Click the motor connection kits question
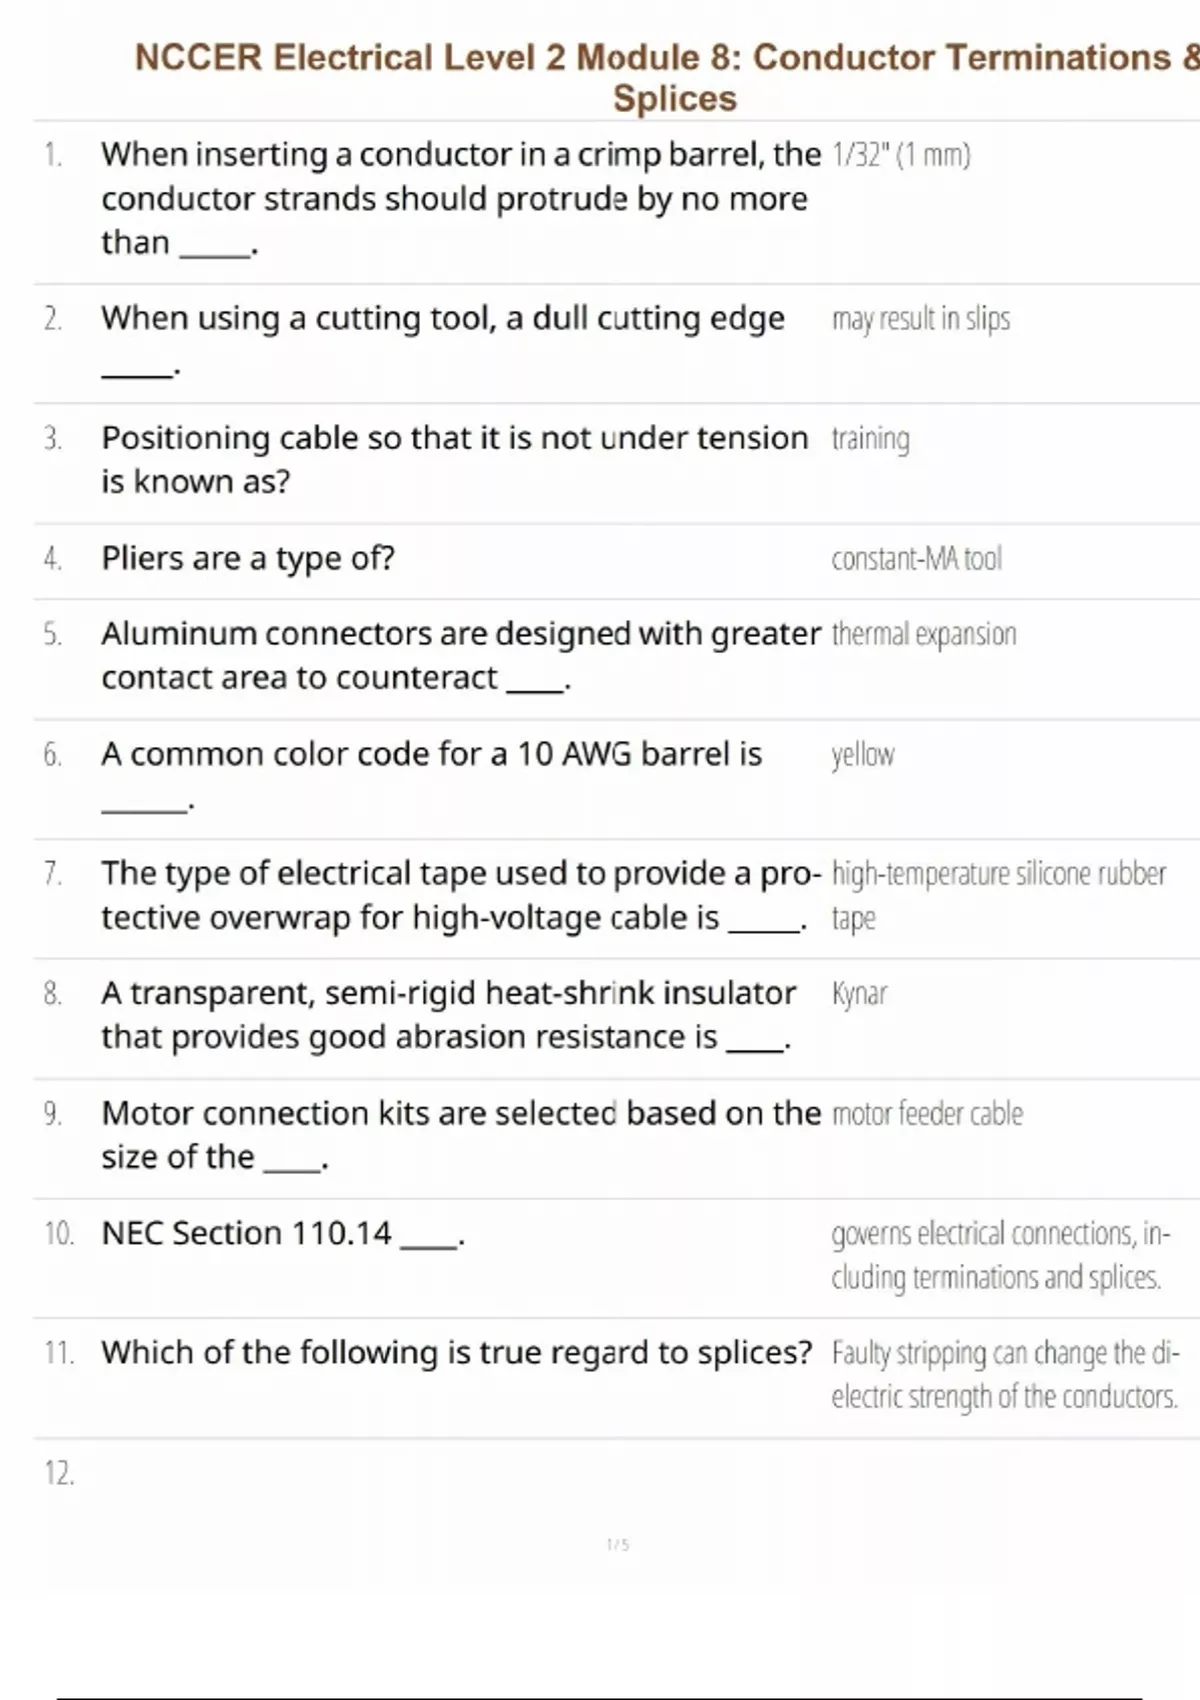The width and height of the screenshot is (1200, 1700). (x=460, y=1134)
